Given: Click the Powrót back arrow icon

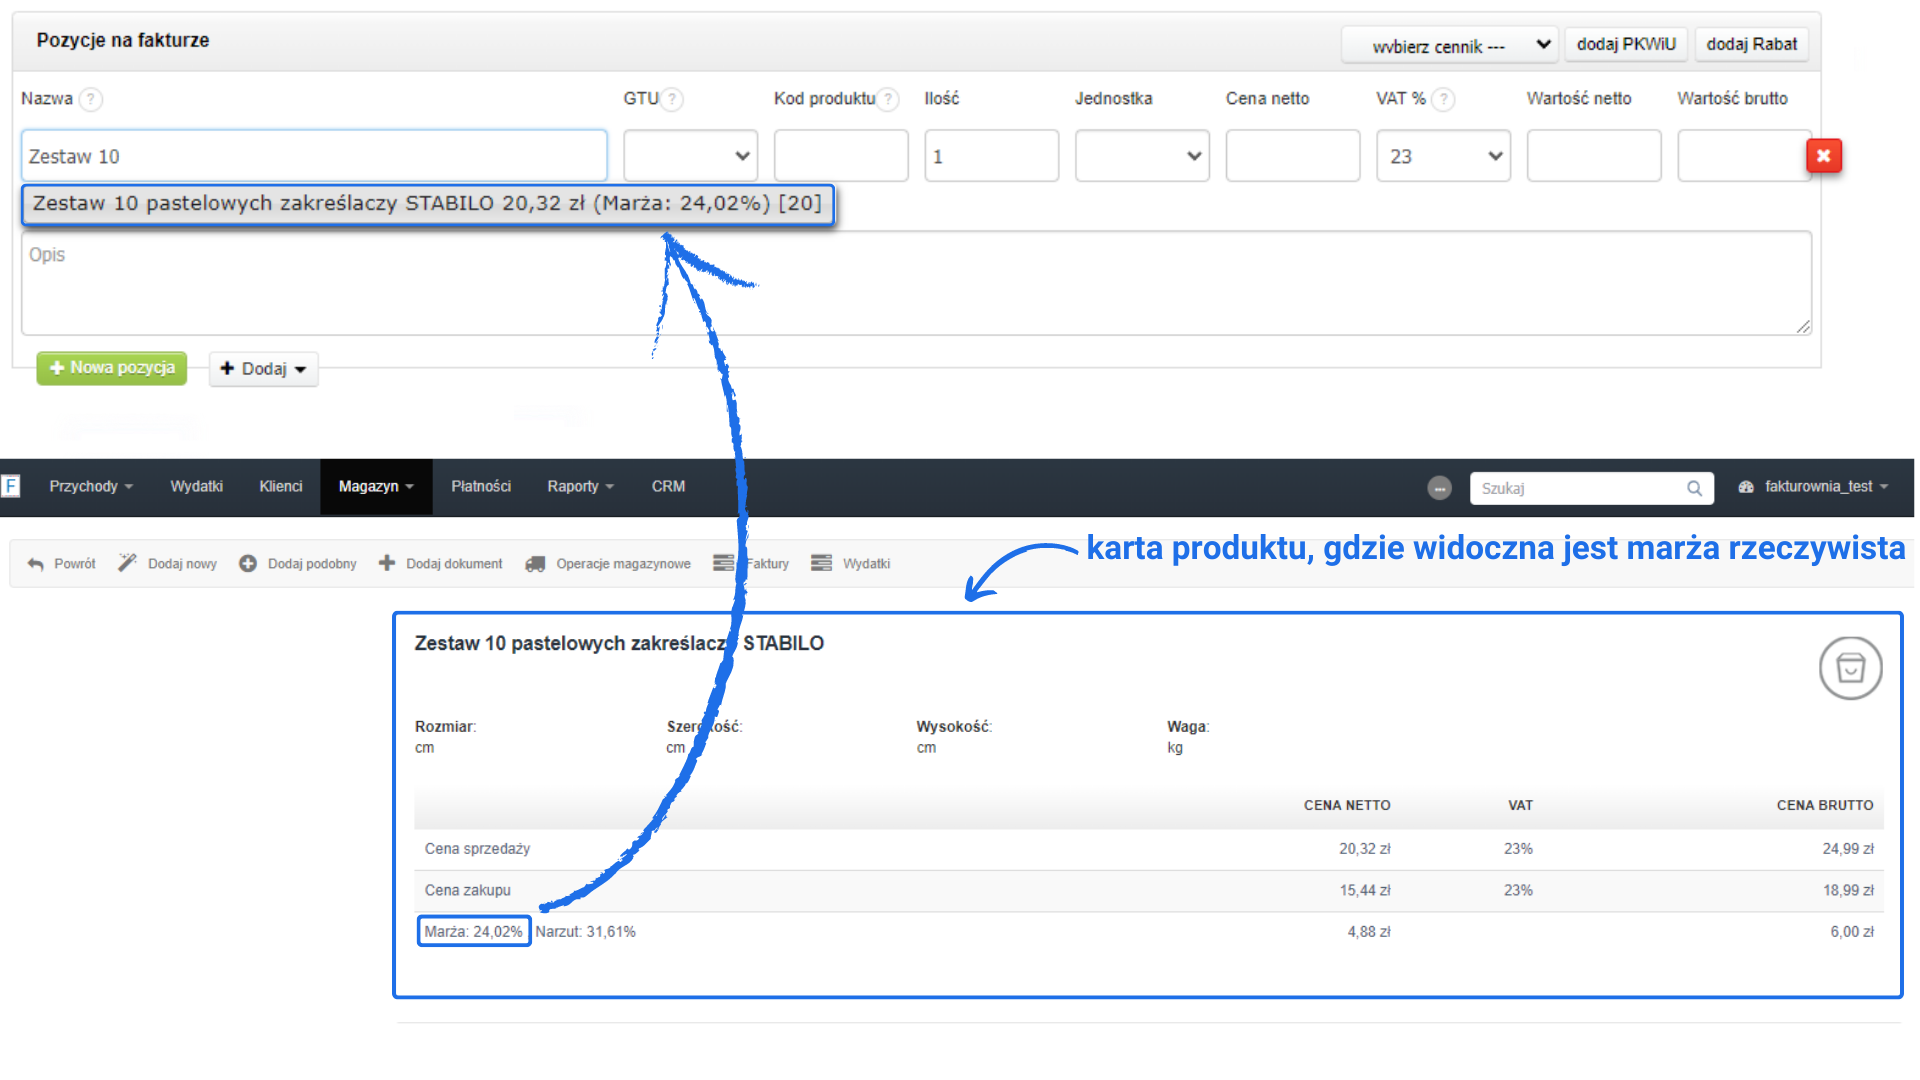Looking at the screenshot, I should click(36, 564).
